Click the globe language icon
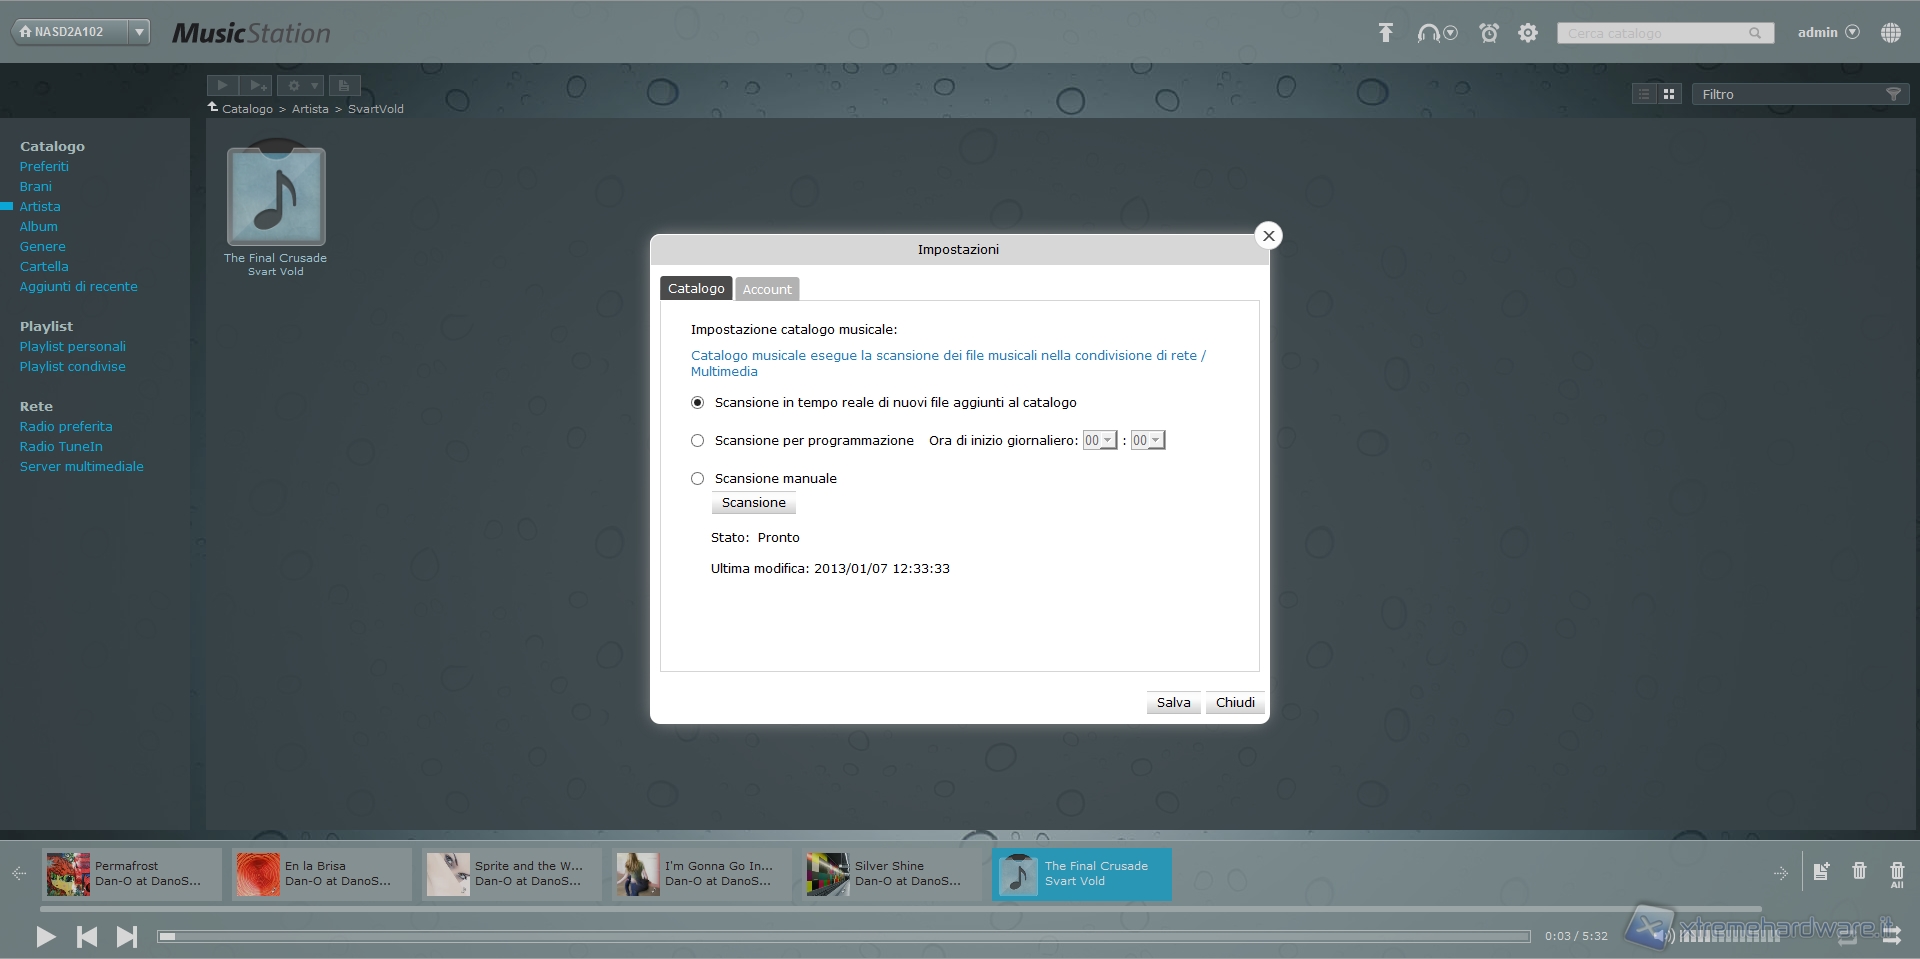 [1890, 33]
